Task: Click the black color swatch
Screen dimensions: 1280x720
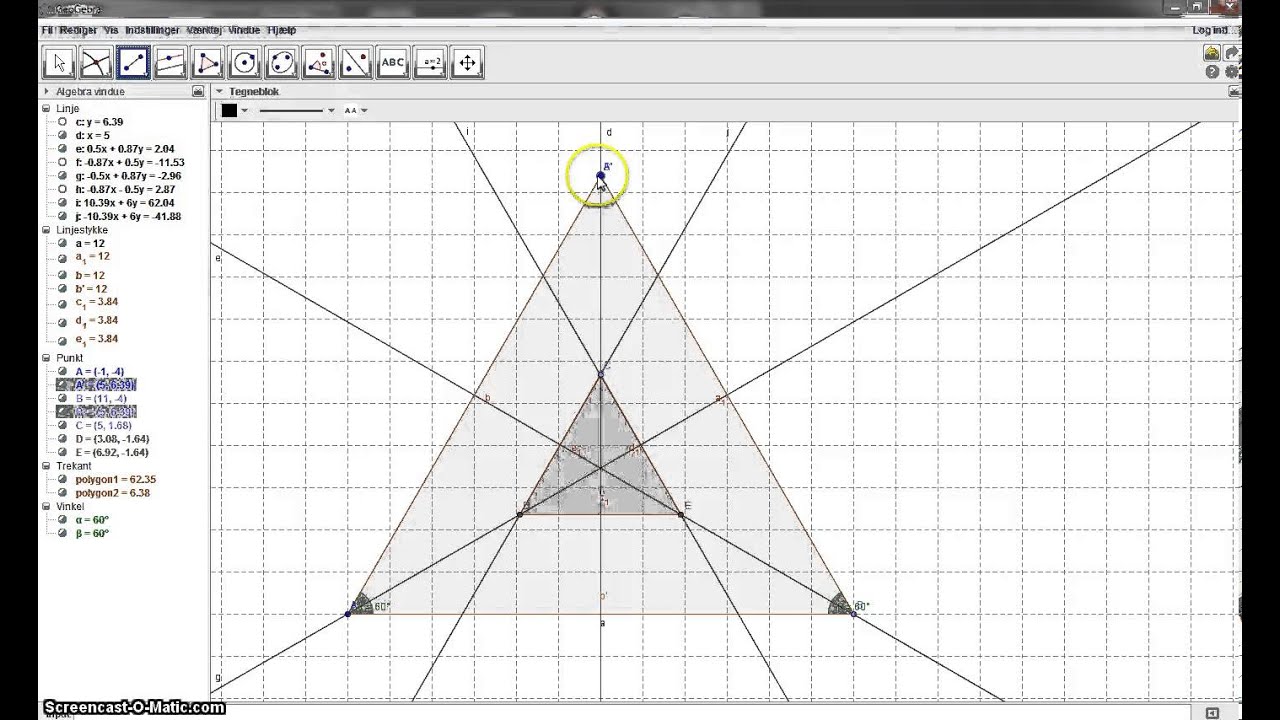Action: click(229, 110)
